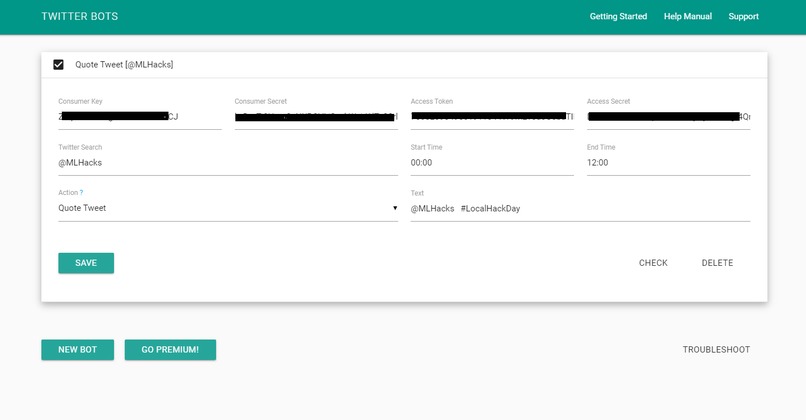Click the Twitter Search field with @MLHacks
806x420 pixels.
pyautogui.click(x=228, y=163)
